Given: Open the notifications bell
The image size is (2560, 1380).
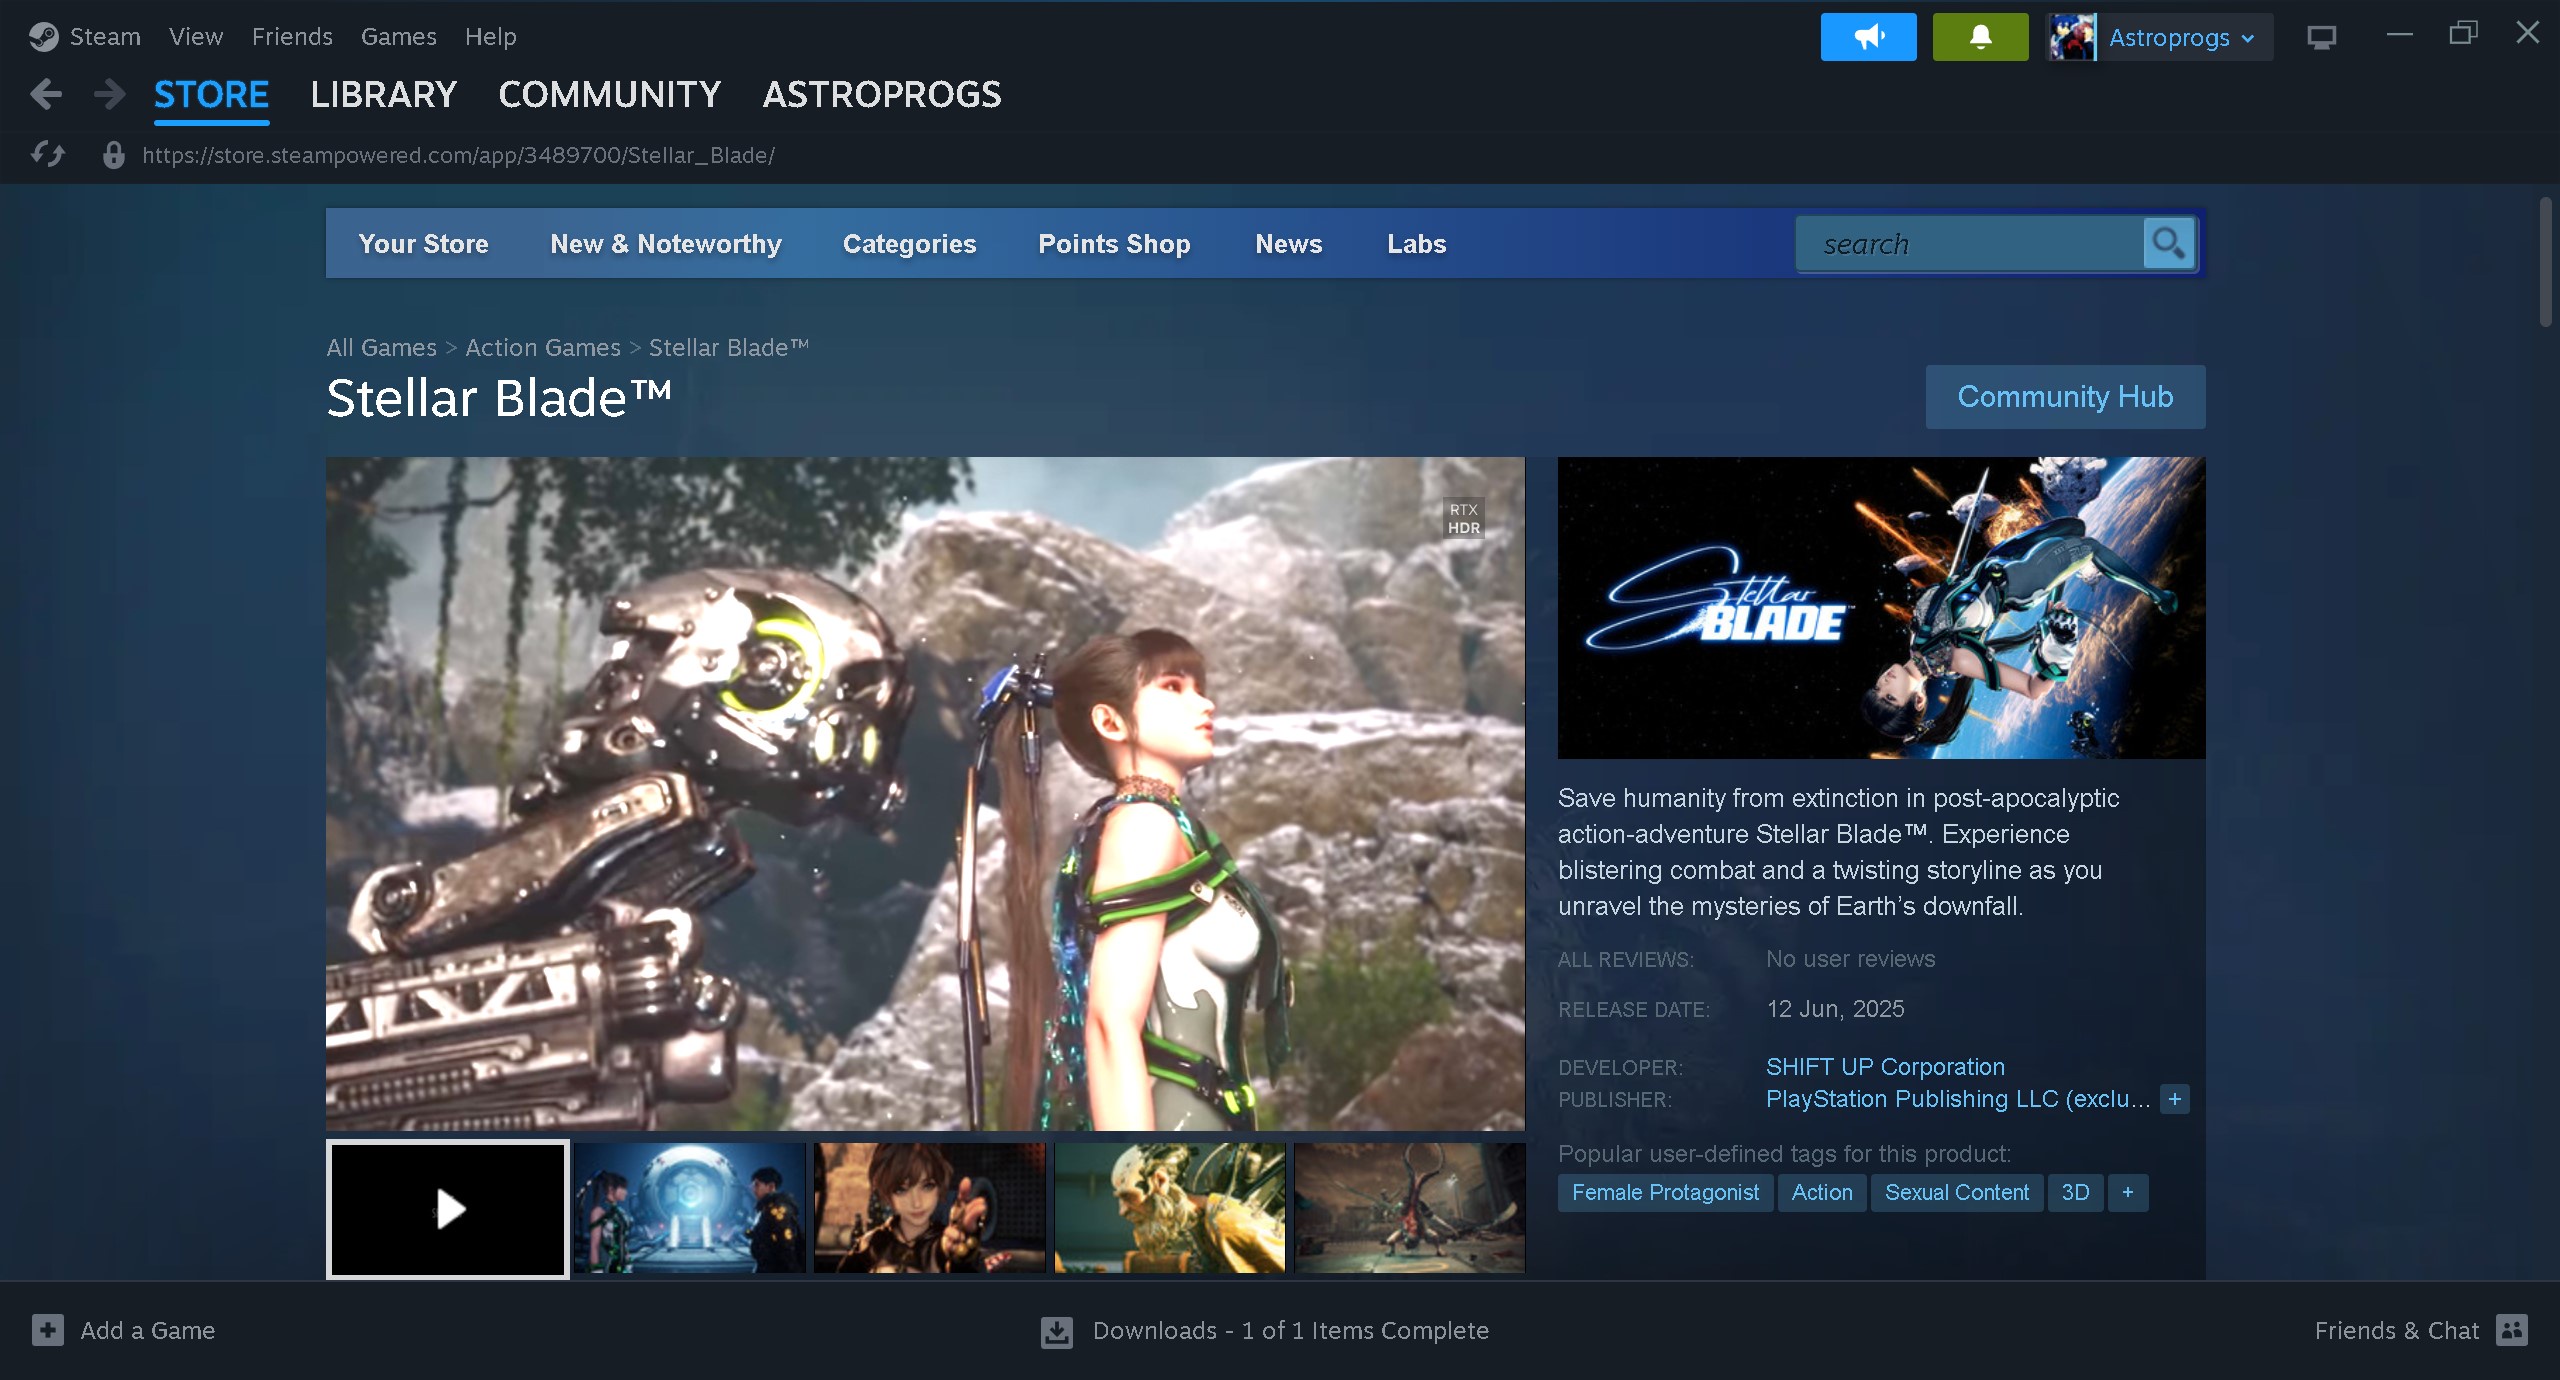Looking at the screenshot, I should (x=1979, y=37).
